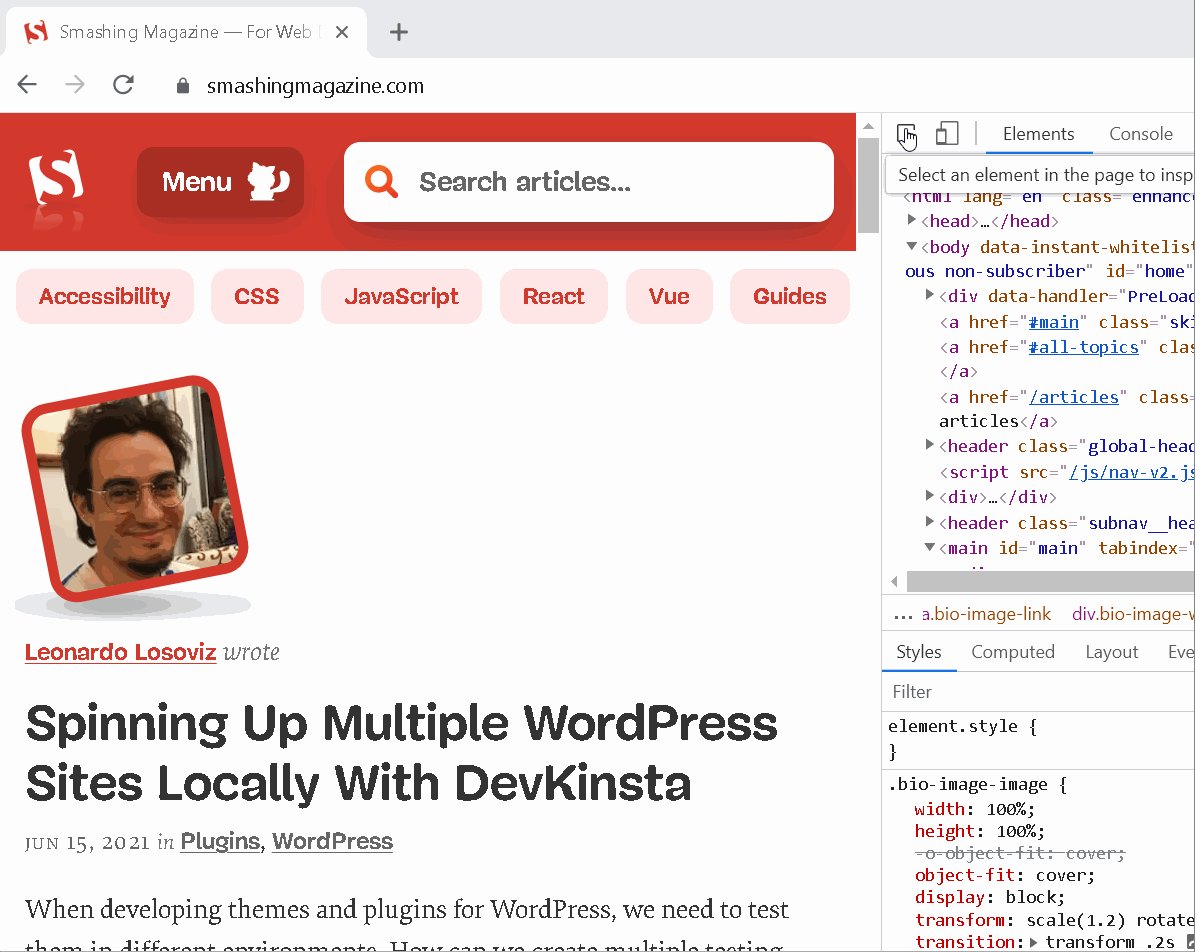1195x952 pixels.
Task: Go back to the previous page
Action: click(x=27, y=85)
